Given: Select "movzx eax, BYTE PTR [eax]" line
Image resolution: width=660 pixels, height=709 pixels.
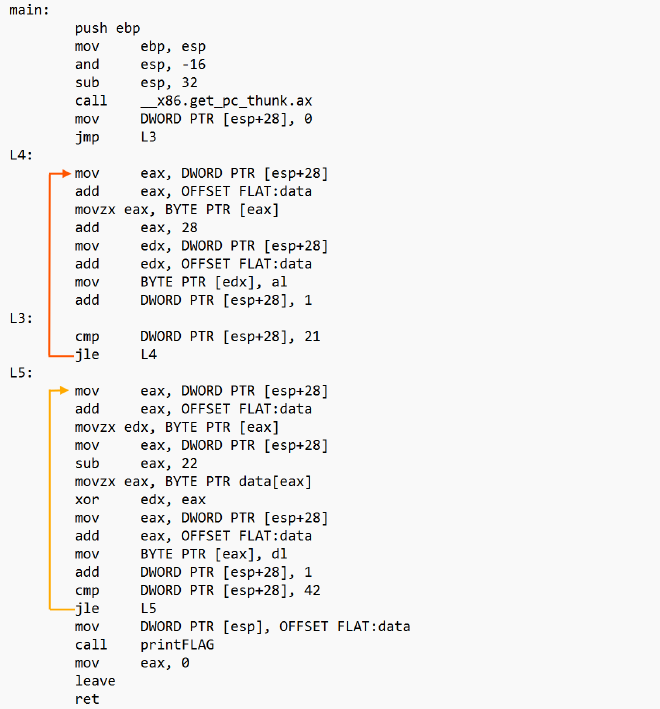Looking at the screenshot, I should coord(177,210).
